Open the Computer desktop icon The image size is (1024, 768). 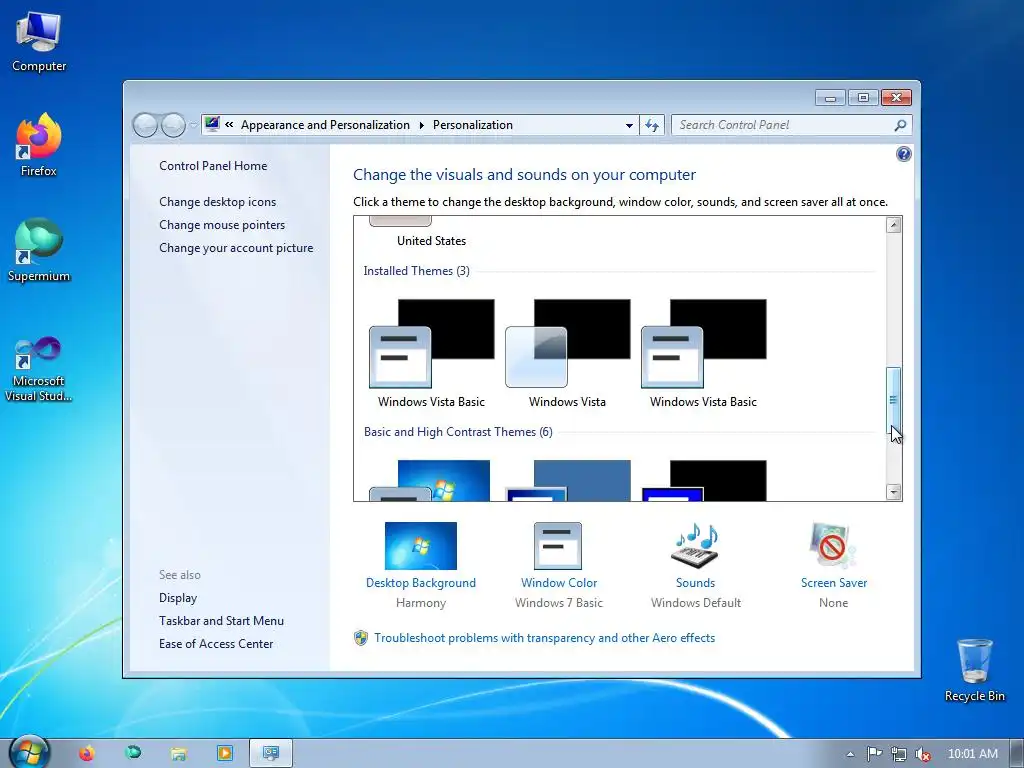[39, 42]
